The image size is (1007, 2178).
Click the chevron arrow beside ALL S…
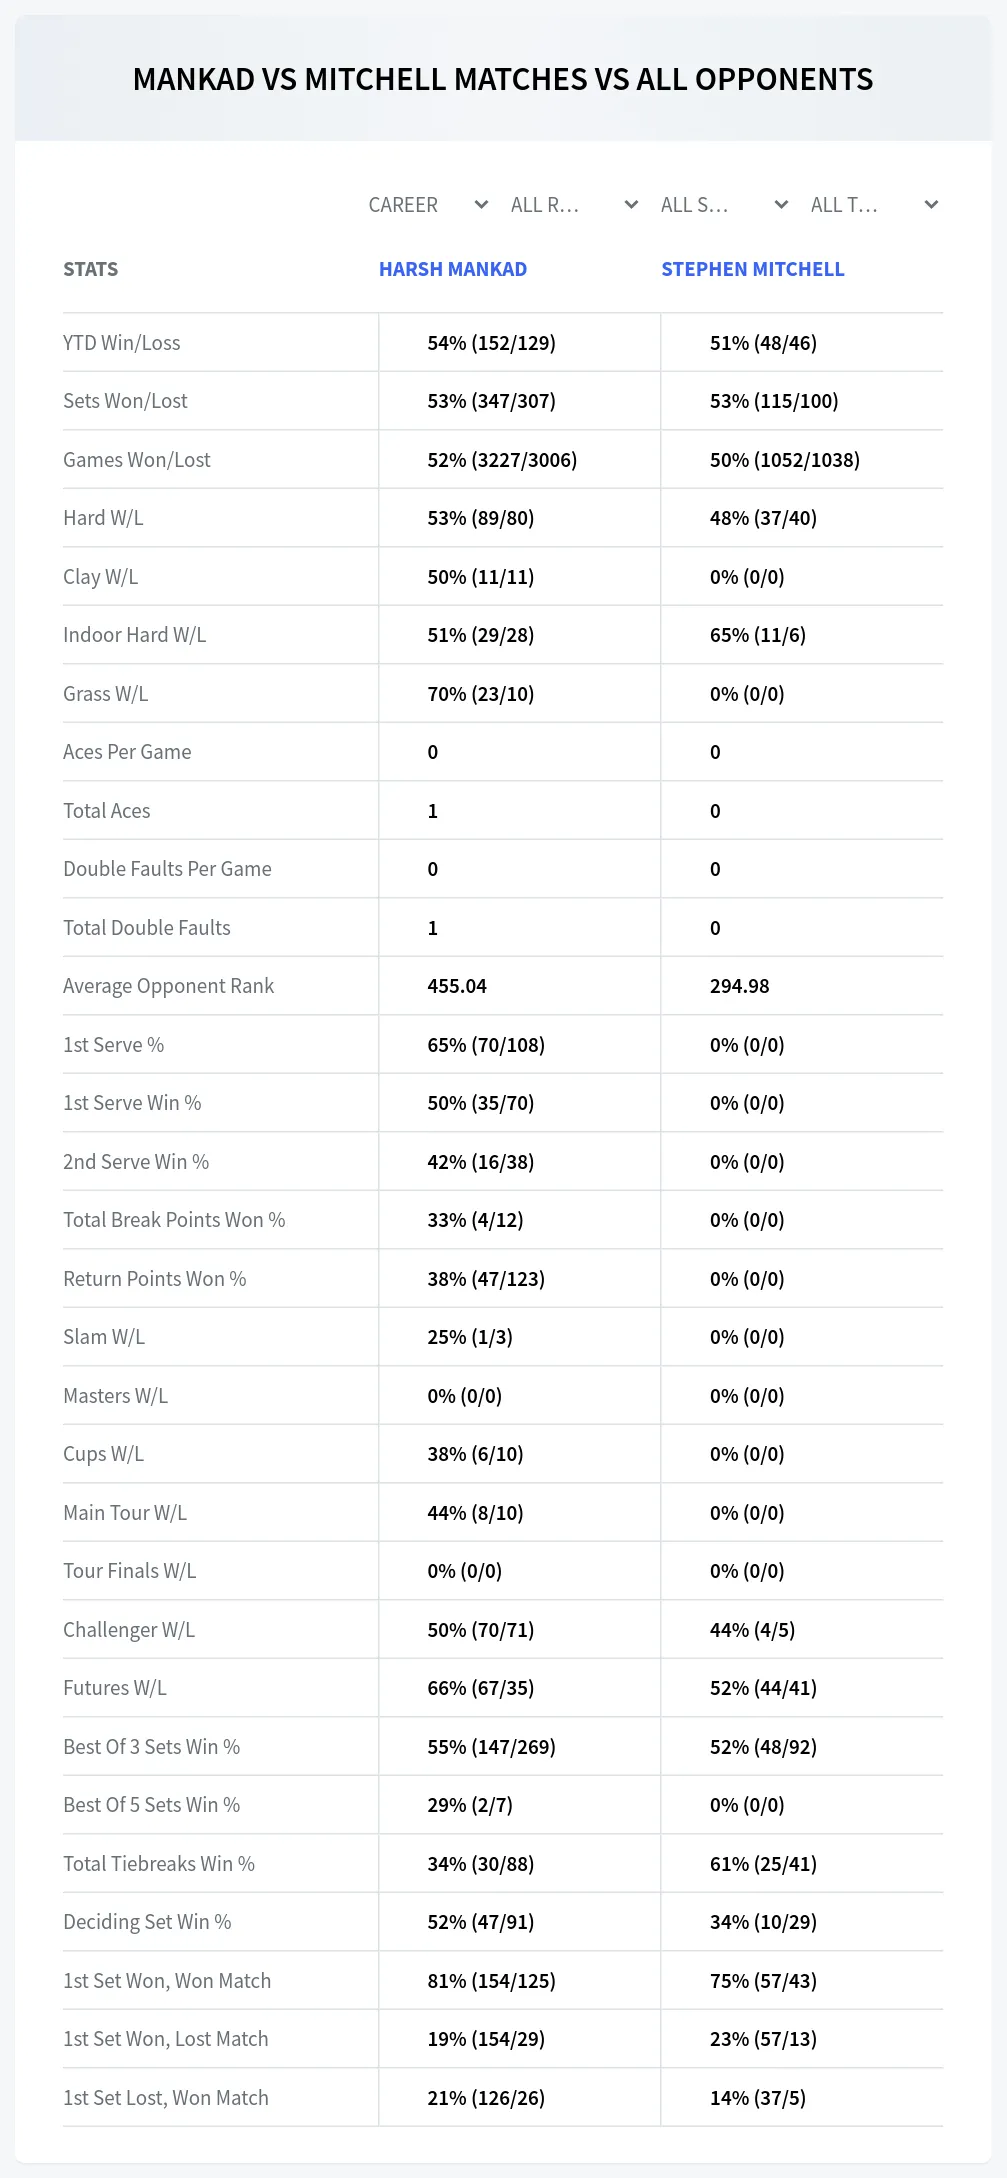(x=782, y=205)
